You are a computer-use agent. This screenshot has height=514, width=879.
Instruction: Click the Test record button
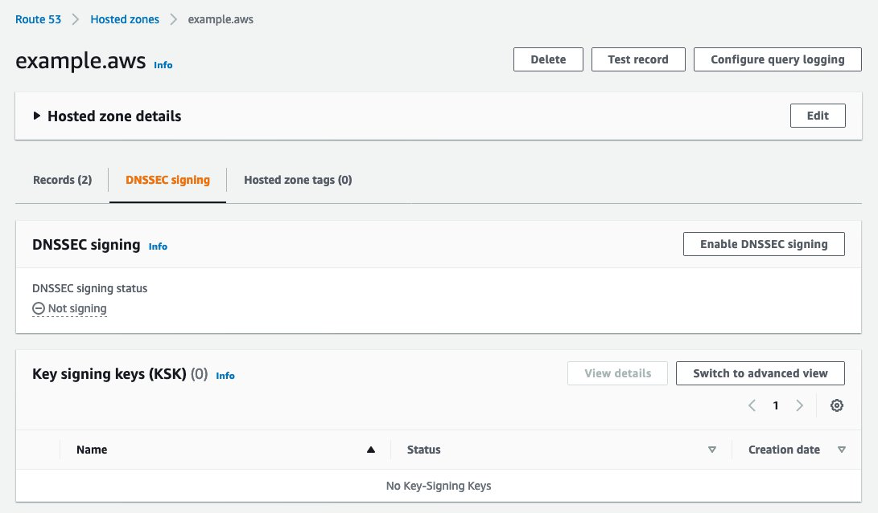[x=638, y=59]
